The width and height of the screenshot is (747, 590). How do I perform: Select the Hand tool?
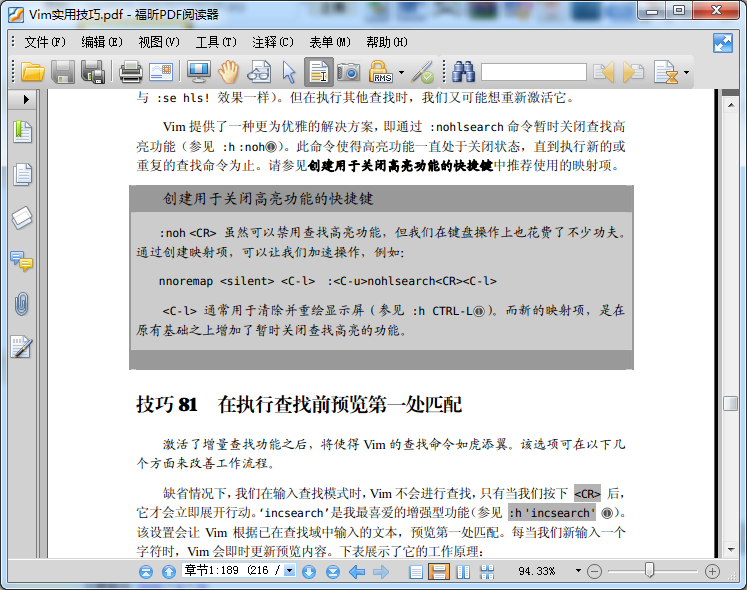(x=229, y=72)
